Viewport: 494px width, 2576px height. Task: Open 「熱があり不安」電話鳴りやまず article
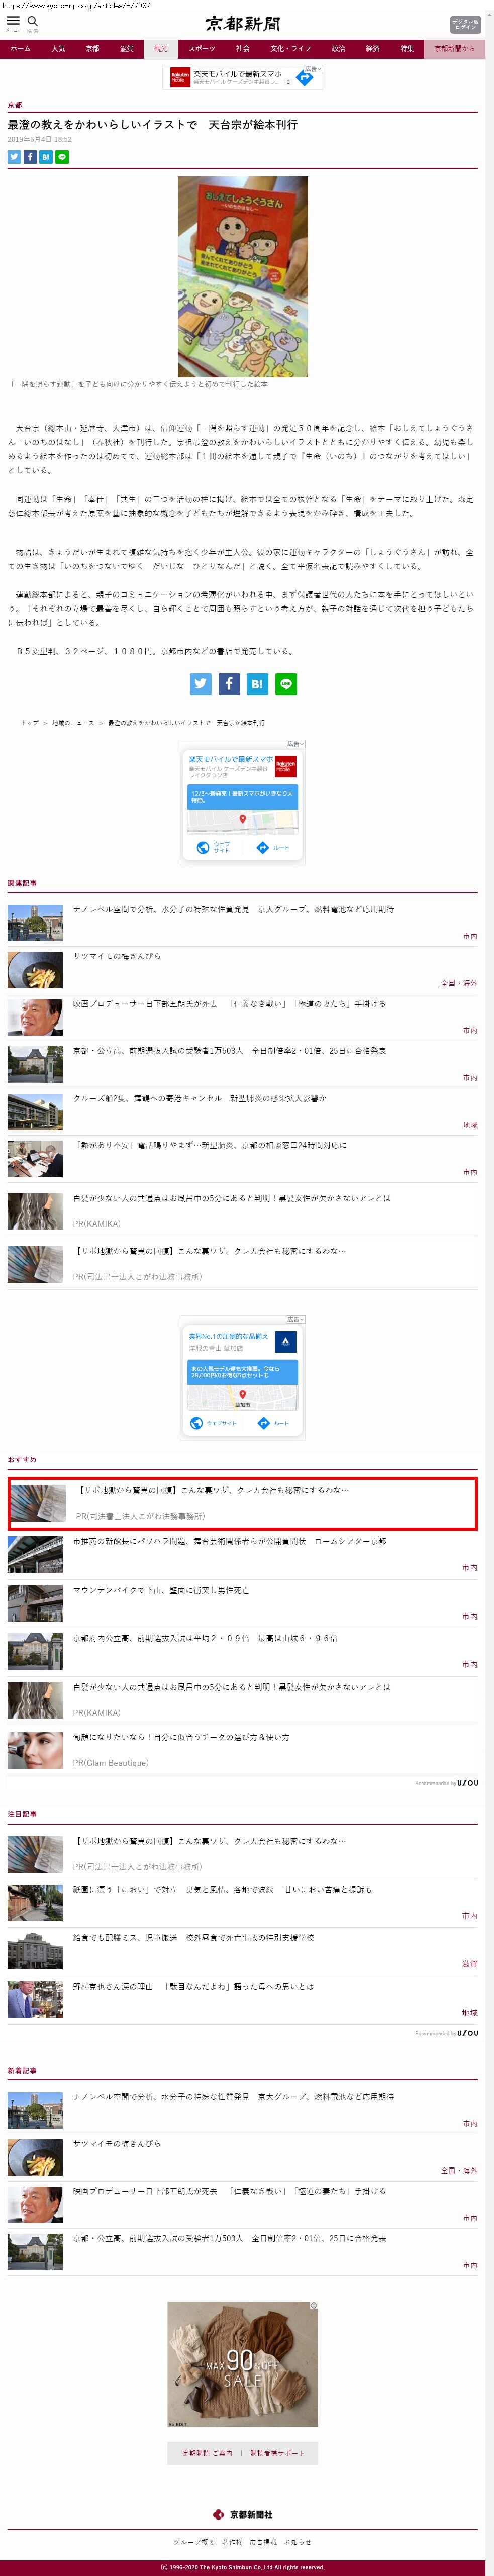[210, 1145]
